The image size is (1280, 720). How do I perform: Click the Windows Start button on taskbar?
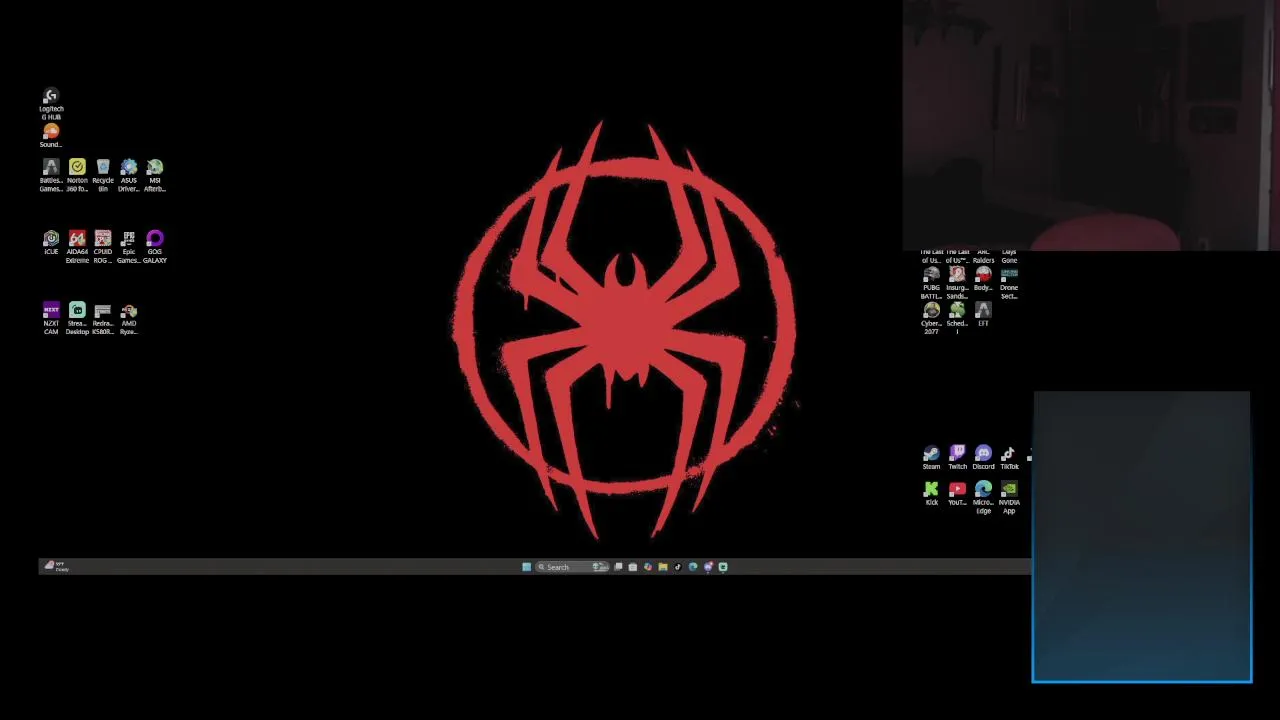pos(527,567)
